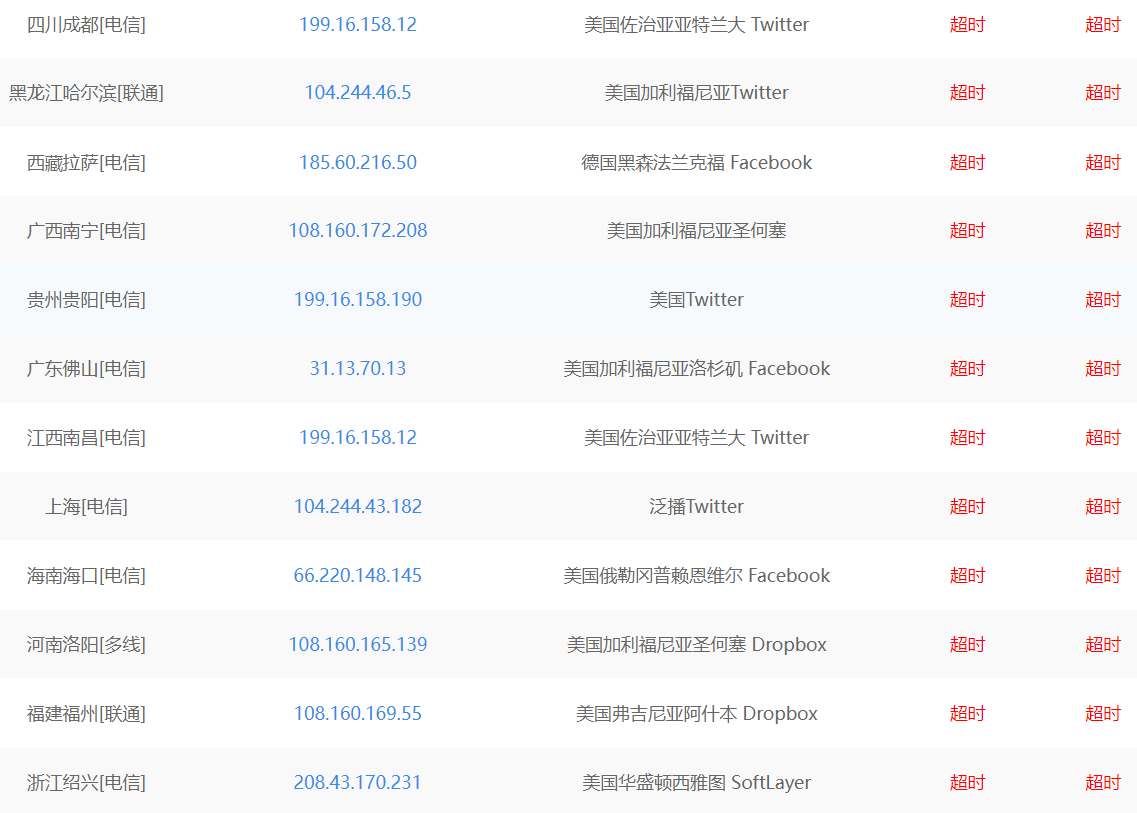Select the 黑龙江哈尔滨[联通] node cell
The width and height of the screenshot is (1137, 813).
[x=86, y=93]
